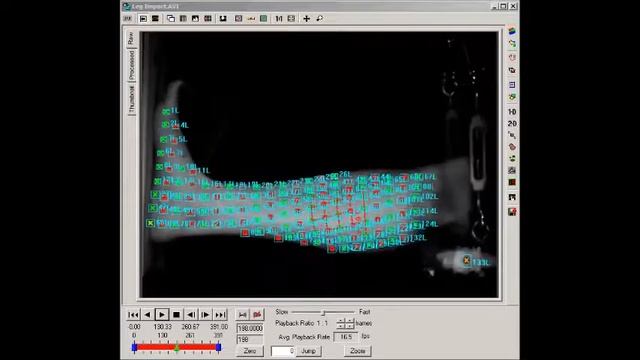Click the black floppy-style save icon

click(x=223, y=19)
